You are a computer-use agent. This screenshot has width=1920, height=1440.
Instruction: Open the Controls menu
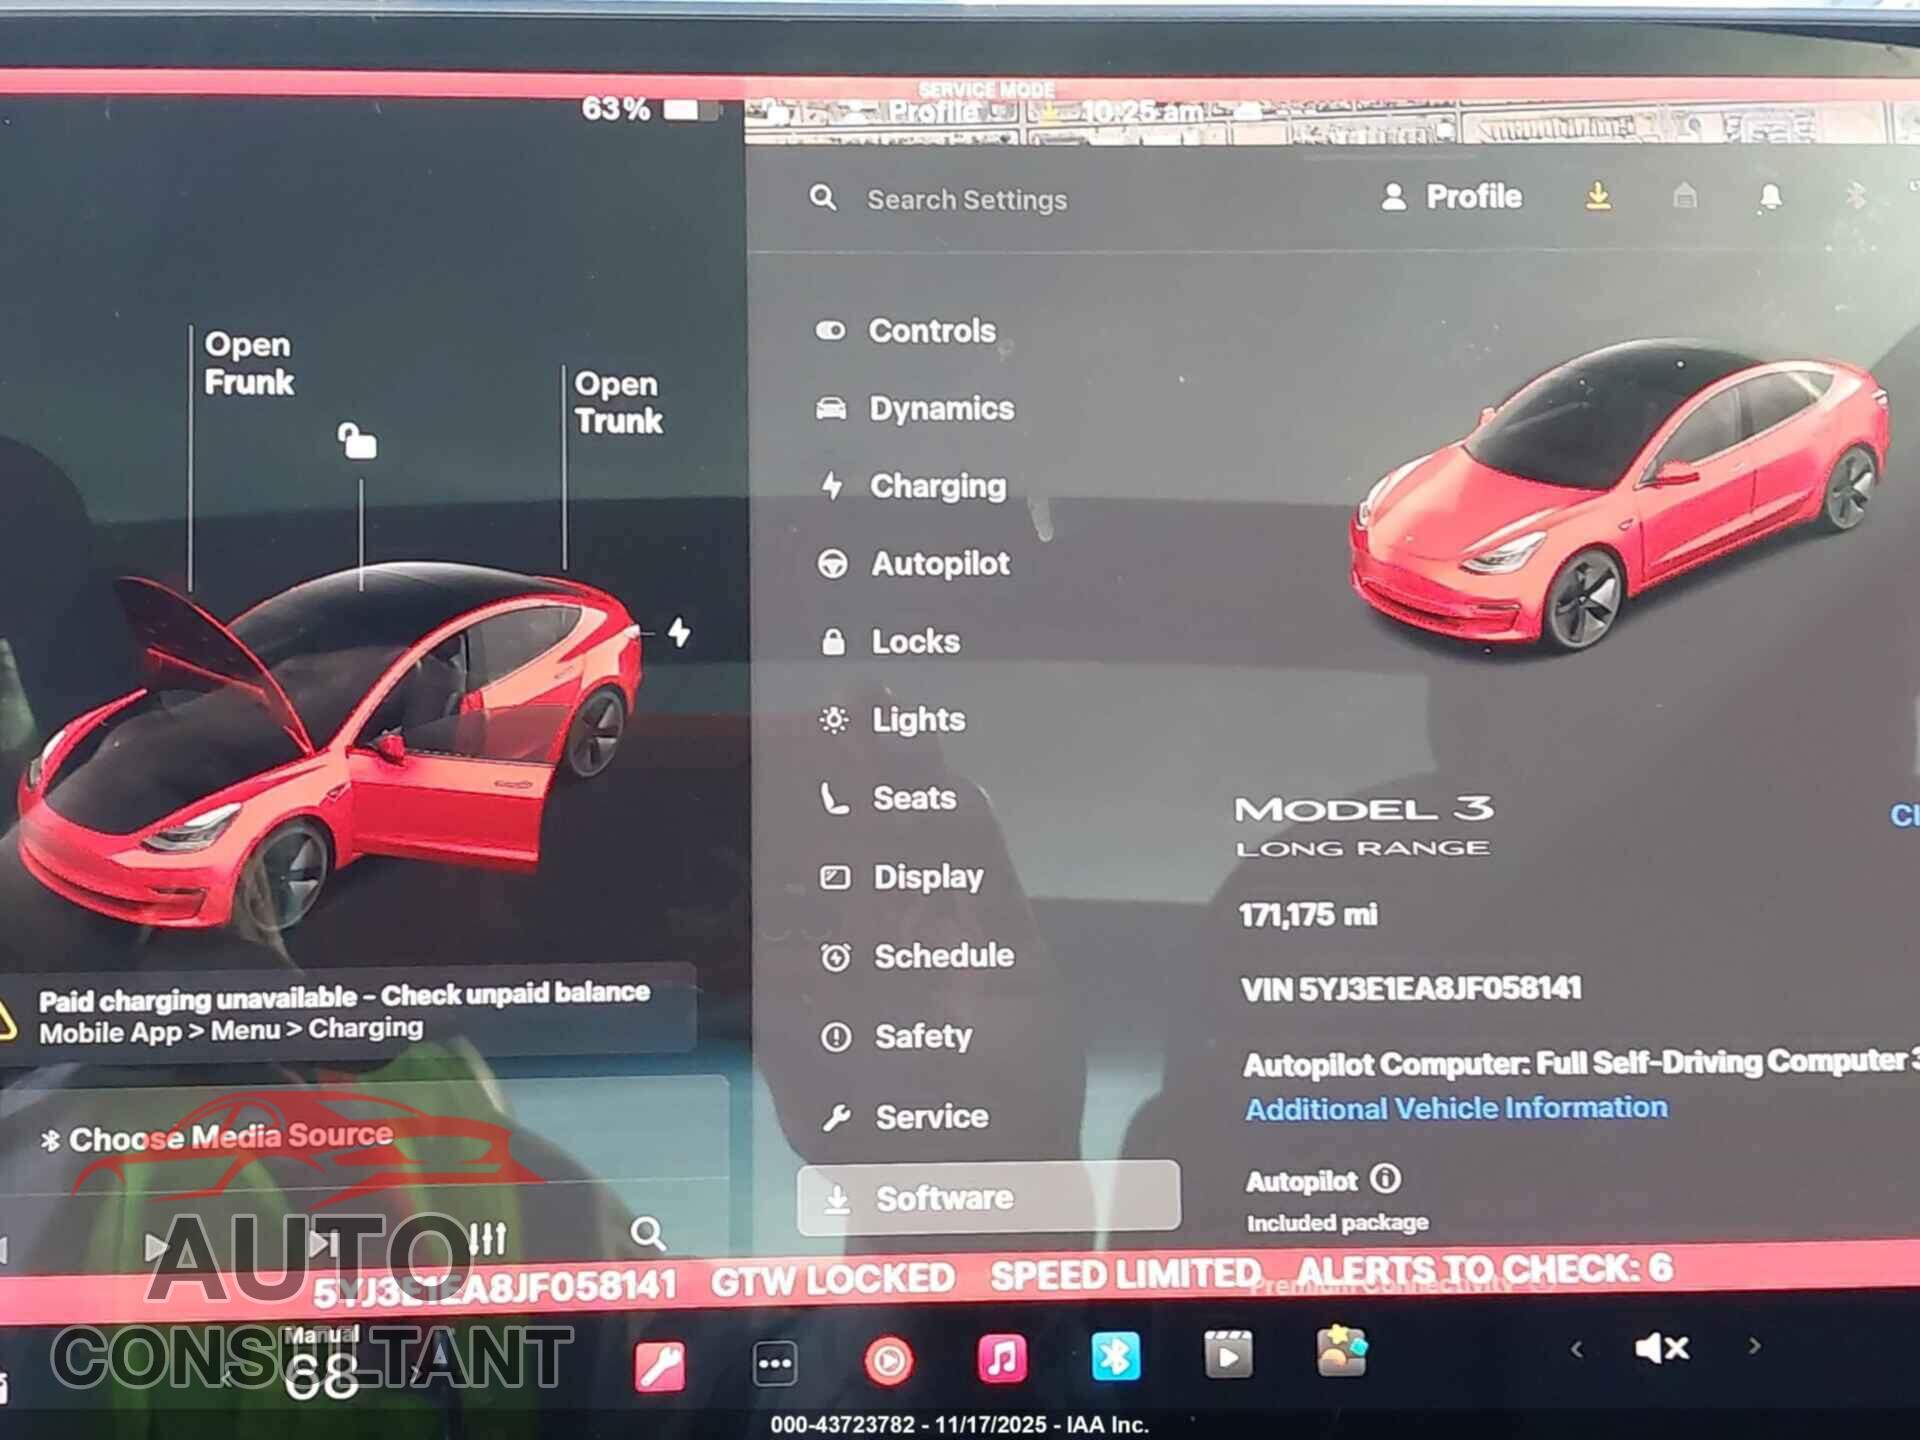pyautogui.click(x=906, y=331)
